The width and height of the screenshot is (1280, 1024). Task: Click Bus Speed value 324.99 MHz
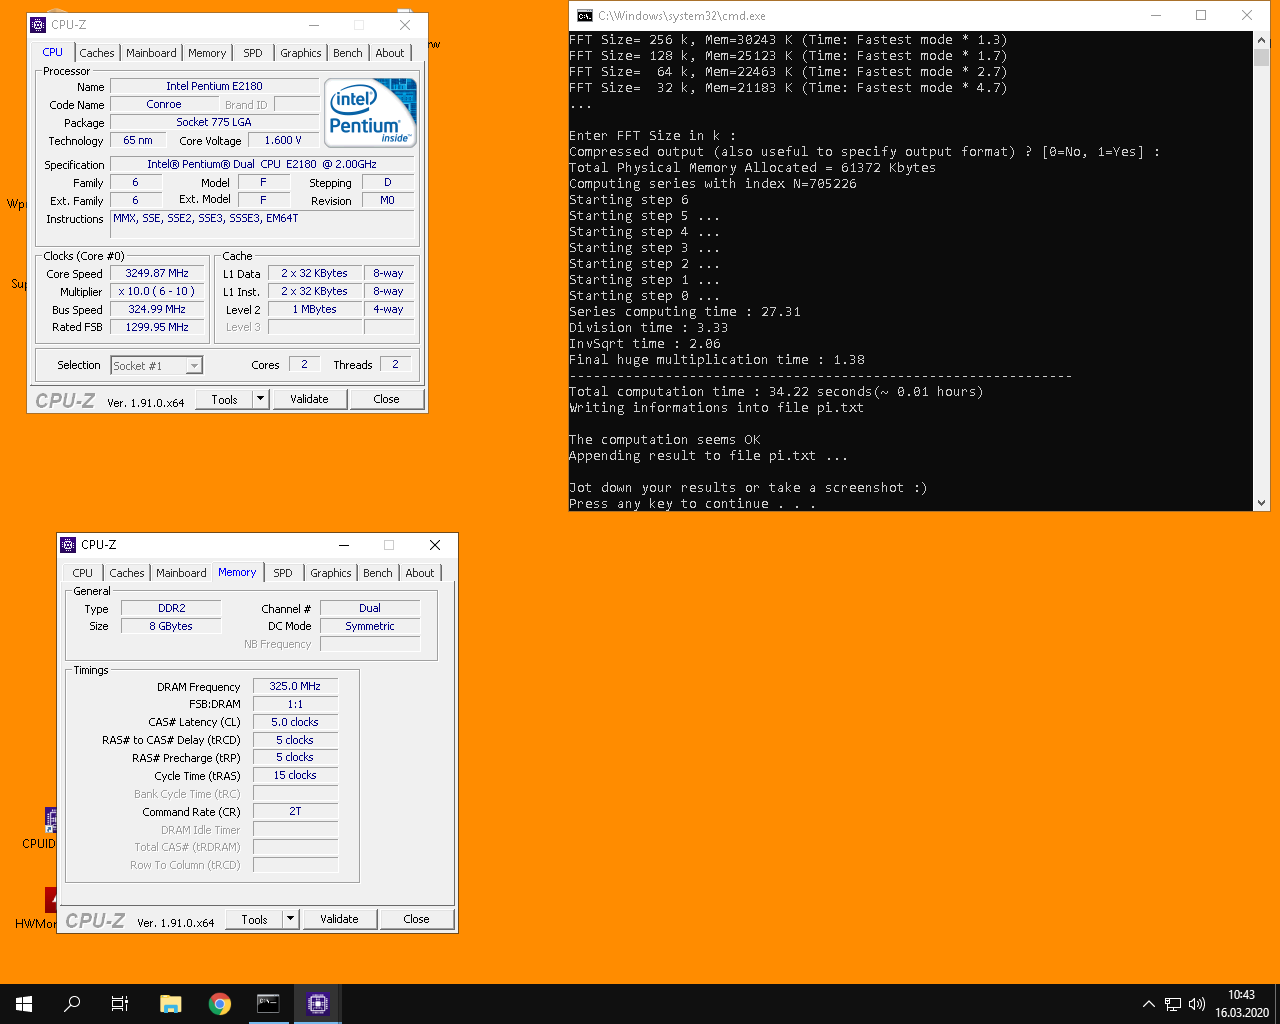[x=157, y=309]
